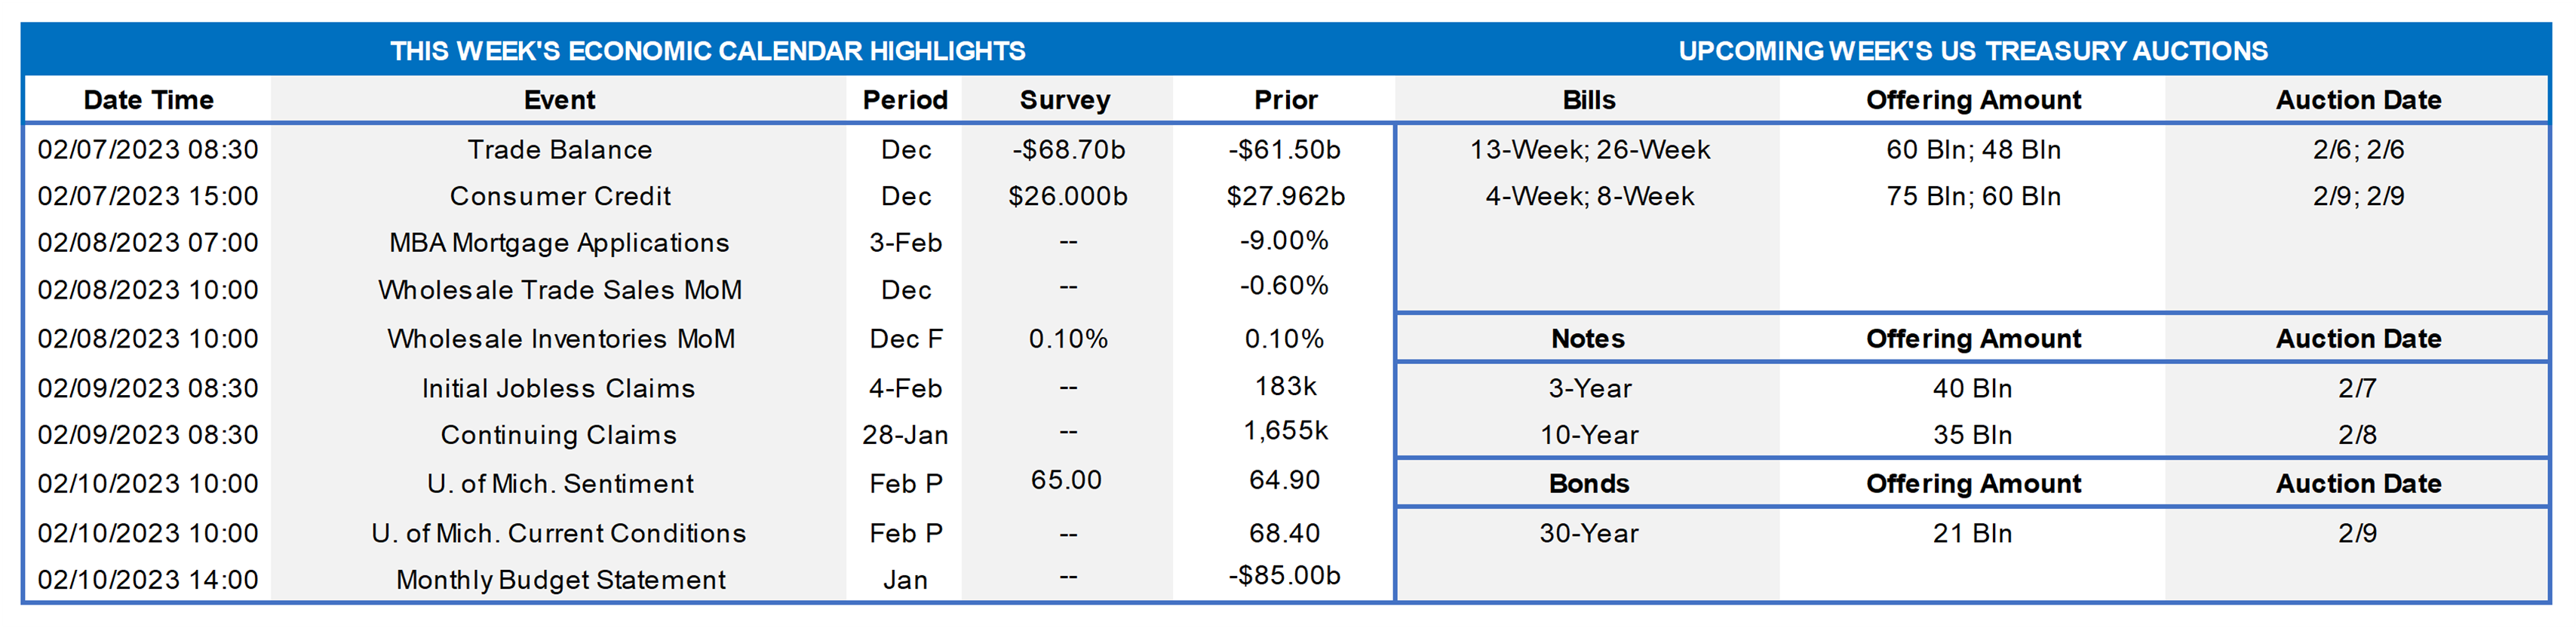Screen dimensions: 2576x628
Task: Click the Prior column header
Action: [x=1285, y=100]
